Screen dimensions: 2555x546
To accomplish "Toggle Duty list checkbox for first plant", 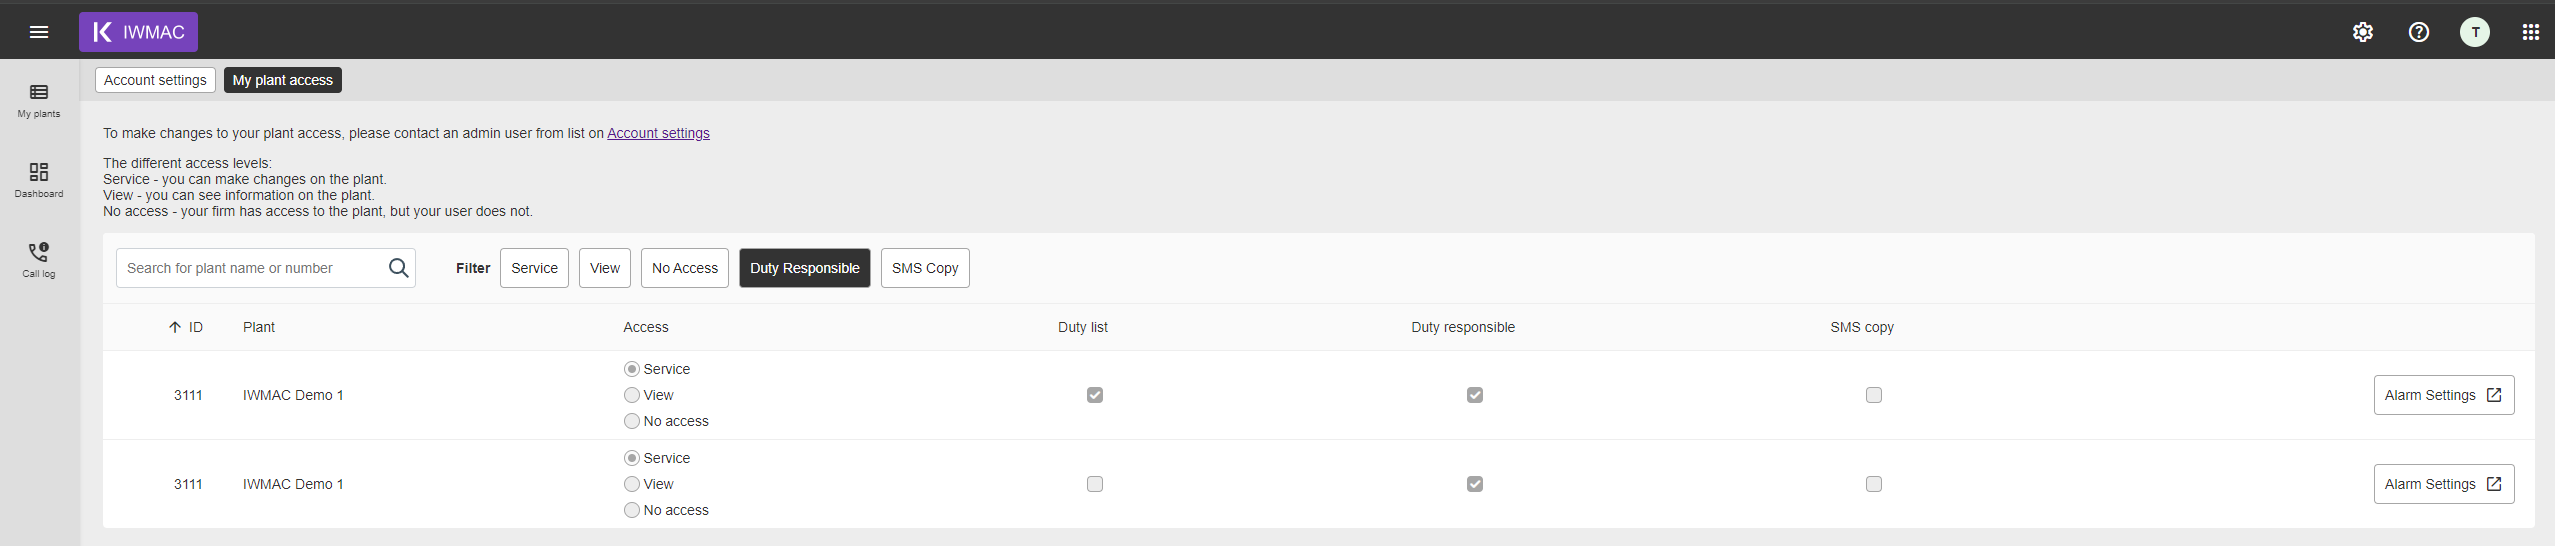I will pyautogui.click(x=1095, y=395).
